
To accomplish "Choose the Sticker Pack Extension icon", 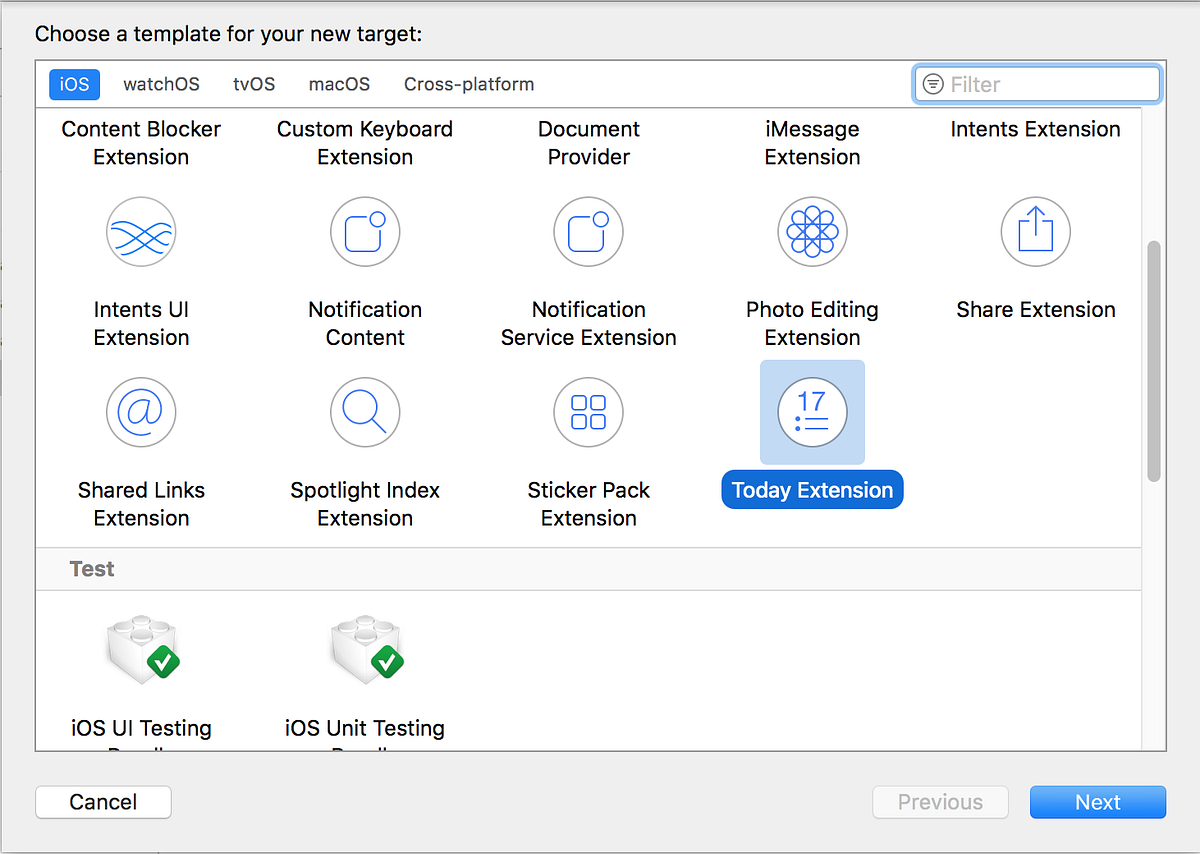I will [x=588, y=412].
